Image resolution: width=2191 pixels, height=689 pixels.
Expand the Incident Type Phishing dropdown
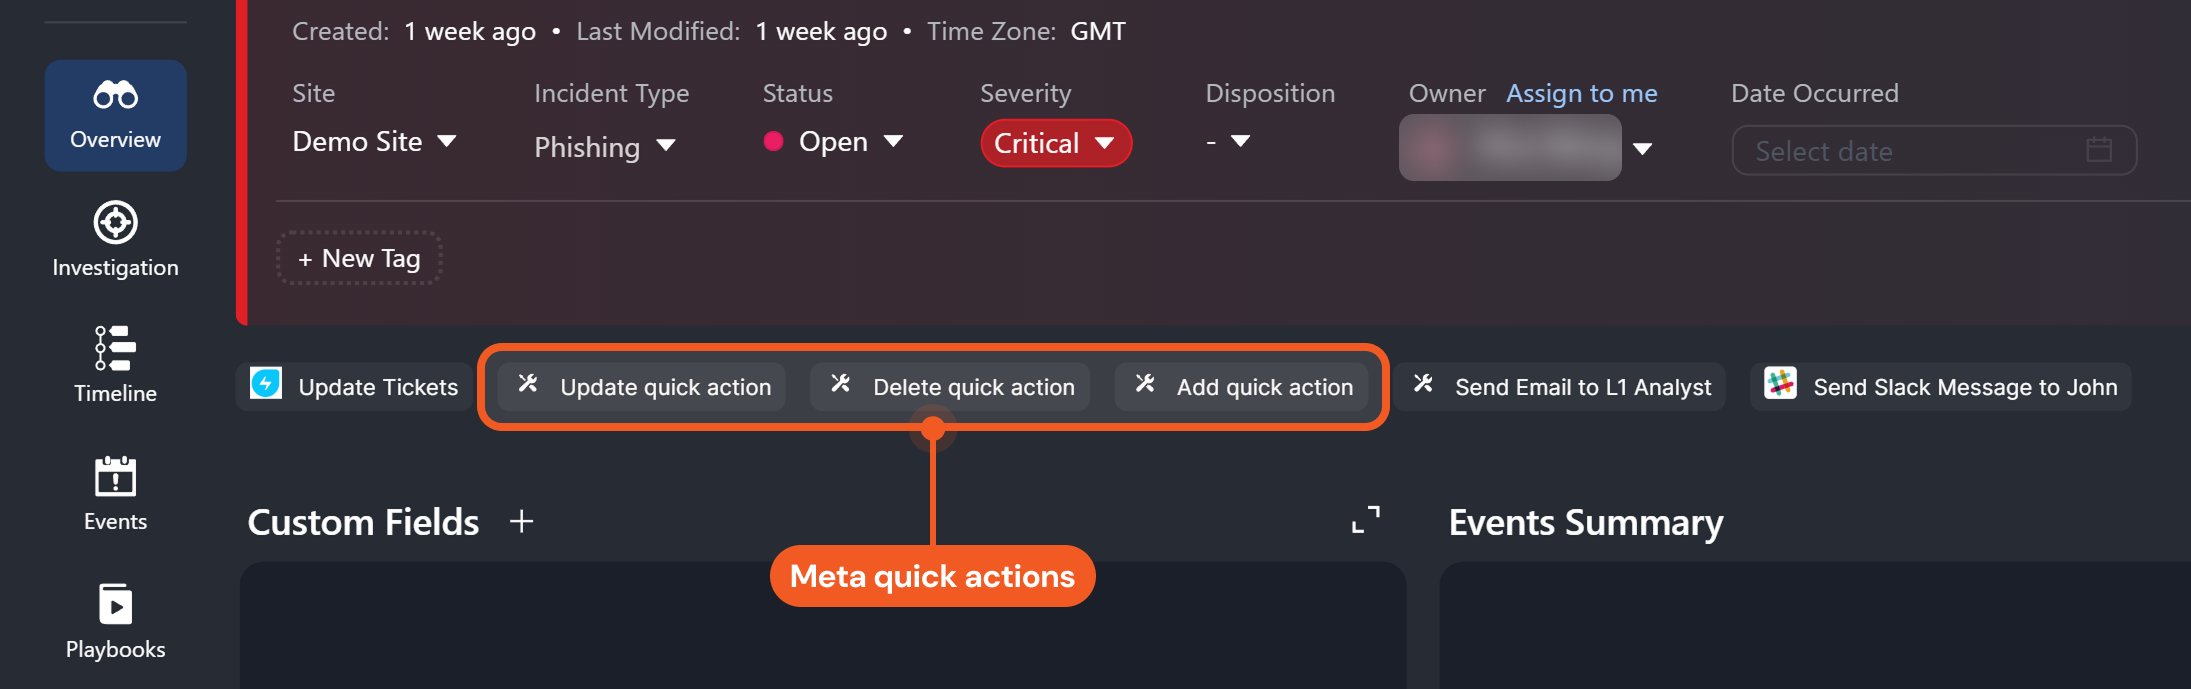[605, 147]
